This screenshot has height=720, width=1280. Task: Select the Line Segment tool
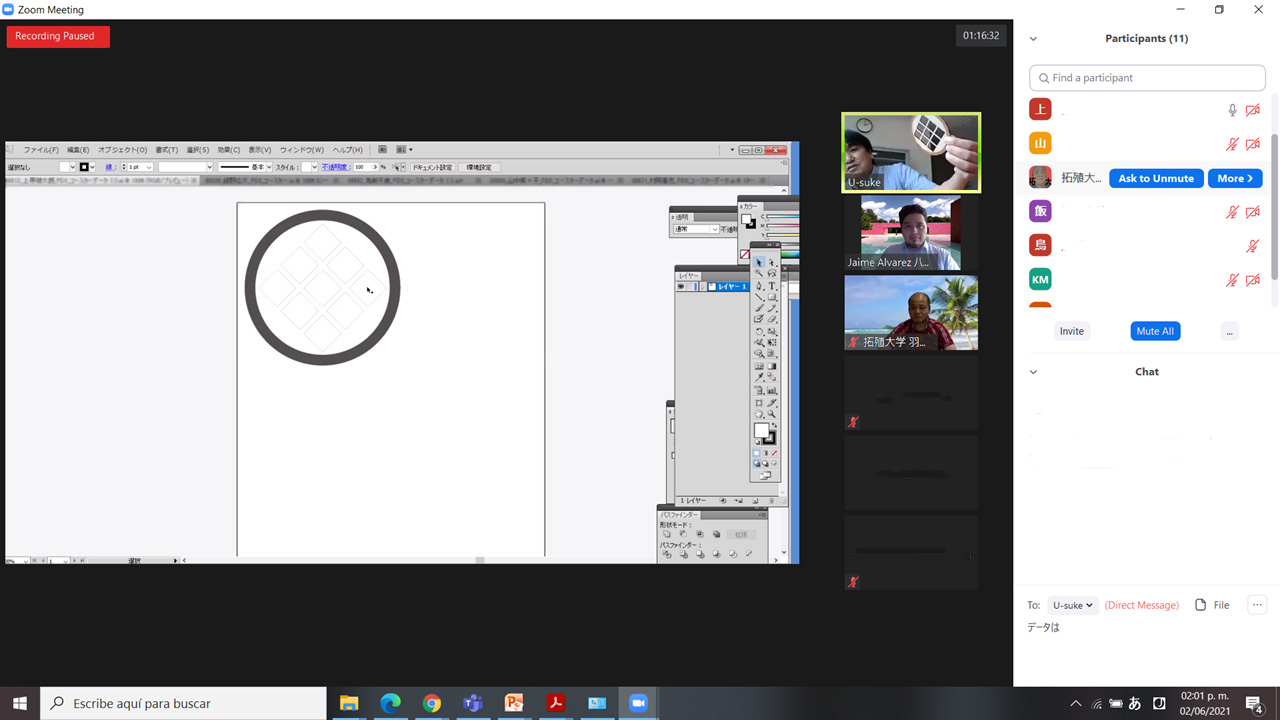point(759,297)
